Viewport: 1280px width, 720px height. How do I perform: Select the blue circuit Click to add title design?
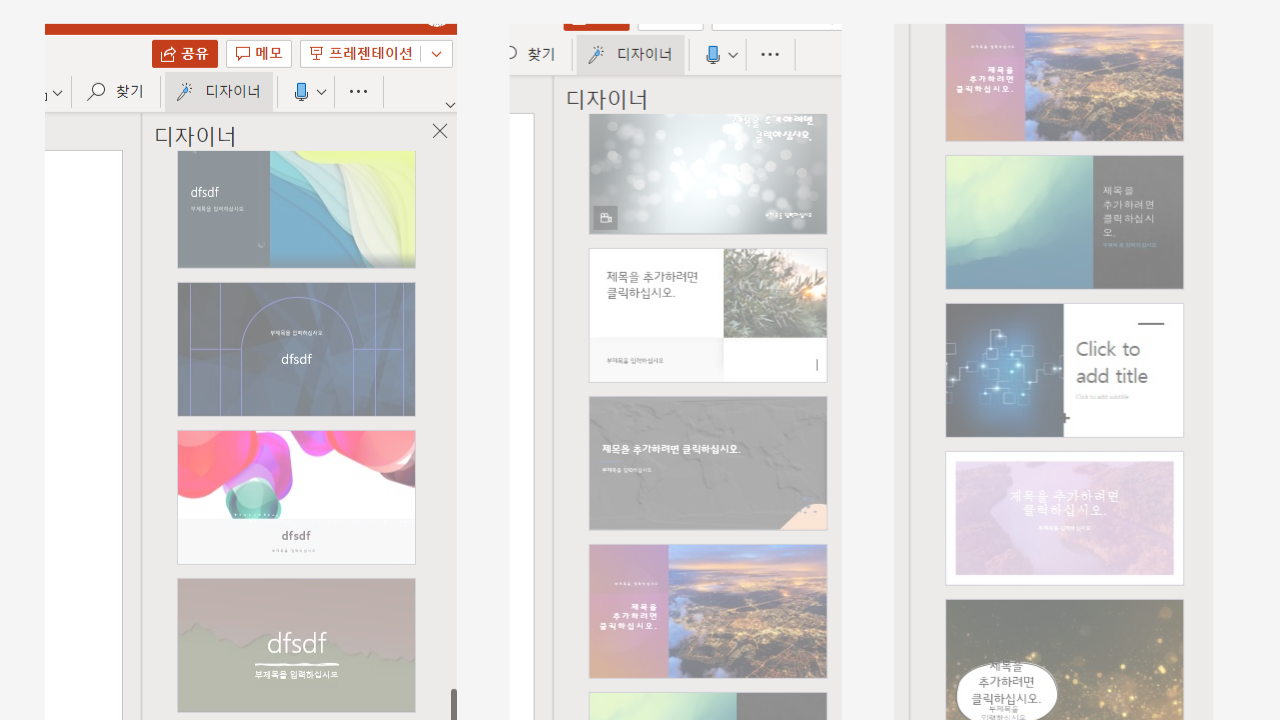[x=1065, y=370]
